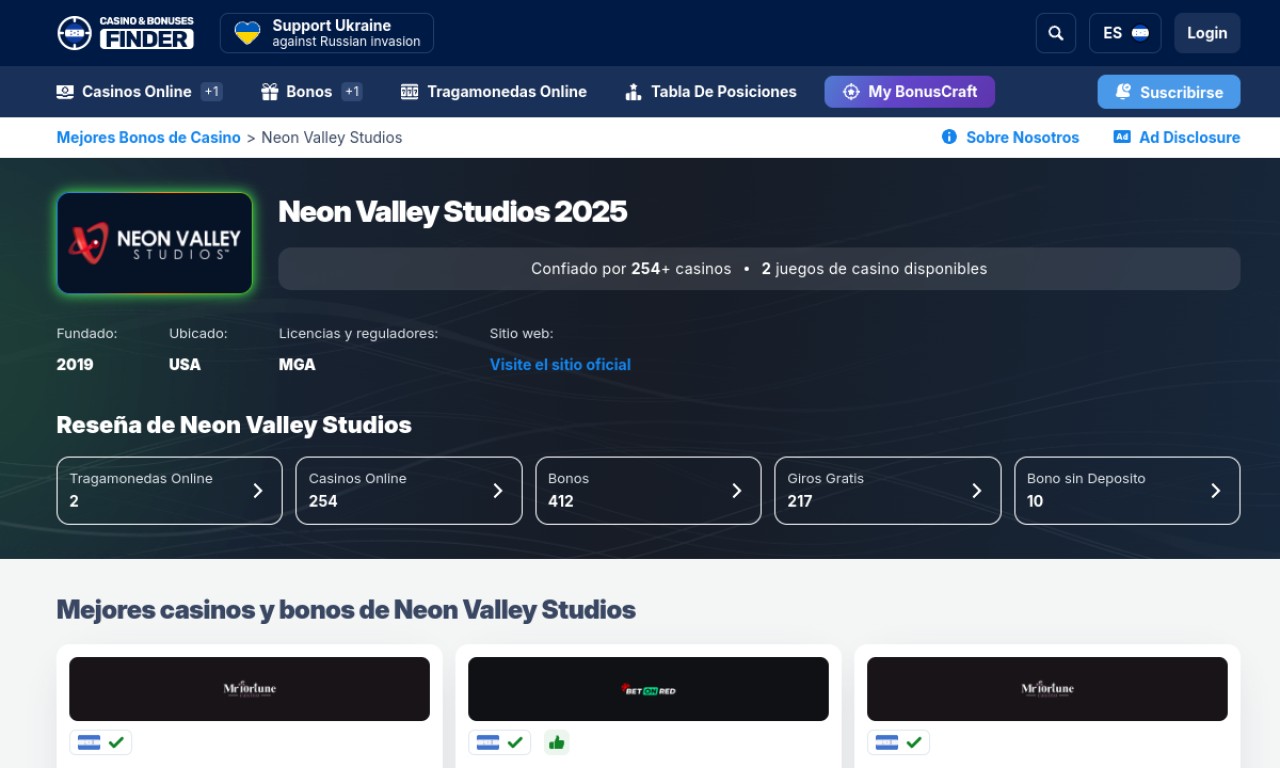Click the search magnifier icon
The width and height of the screenshot is (1280, 768).
tap(1055, 33)
